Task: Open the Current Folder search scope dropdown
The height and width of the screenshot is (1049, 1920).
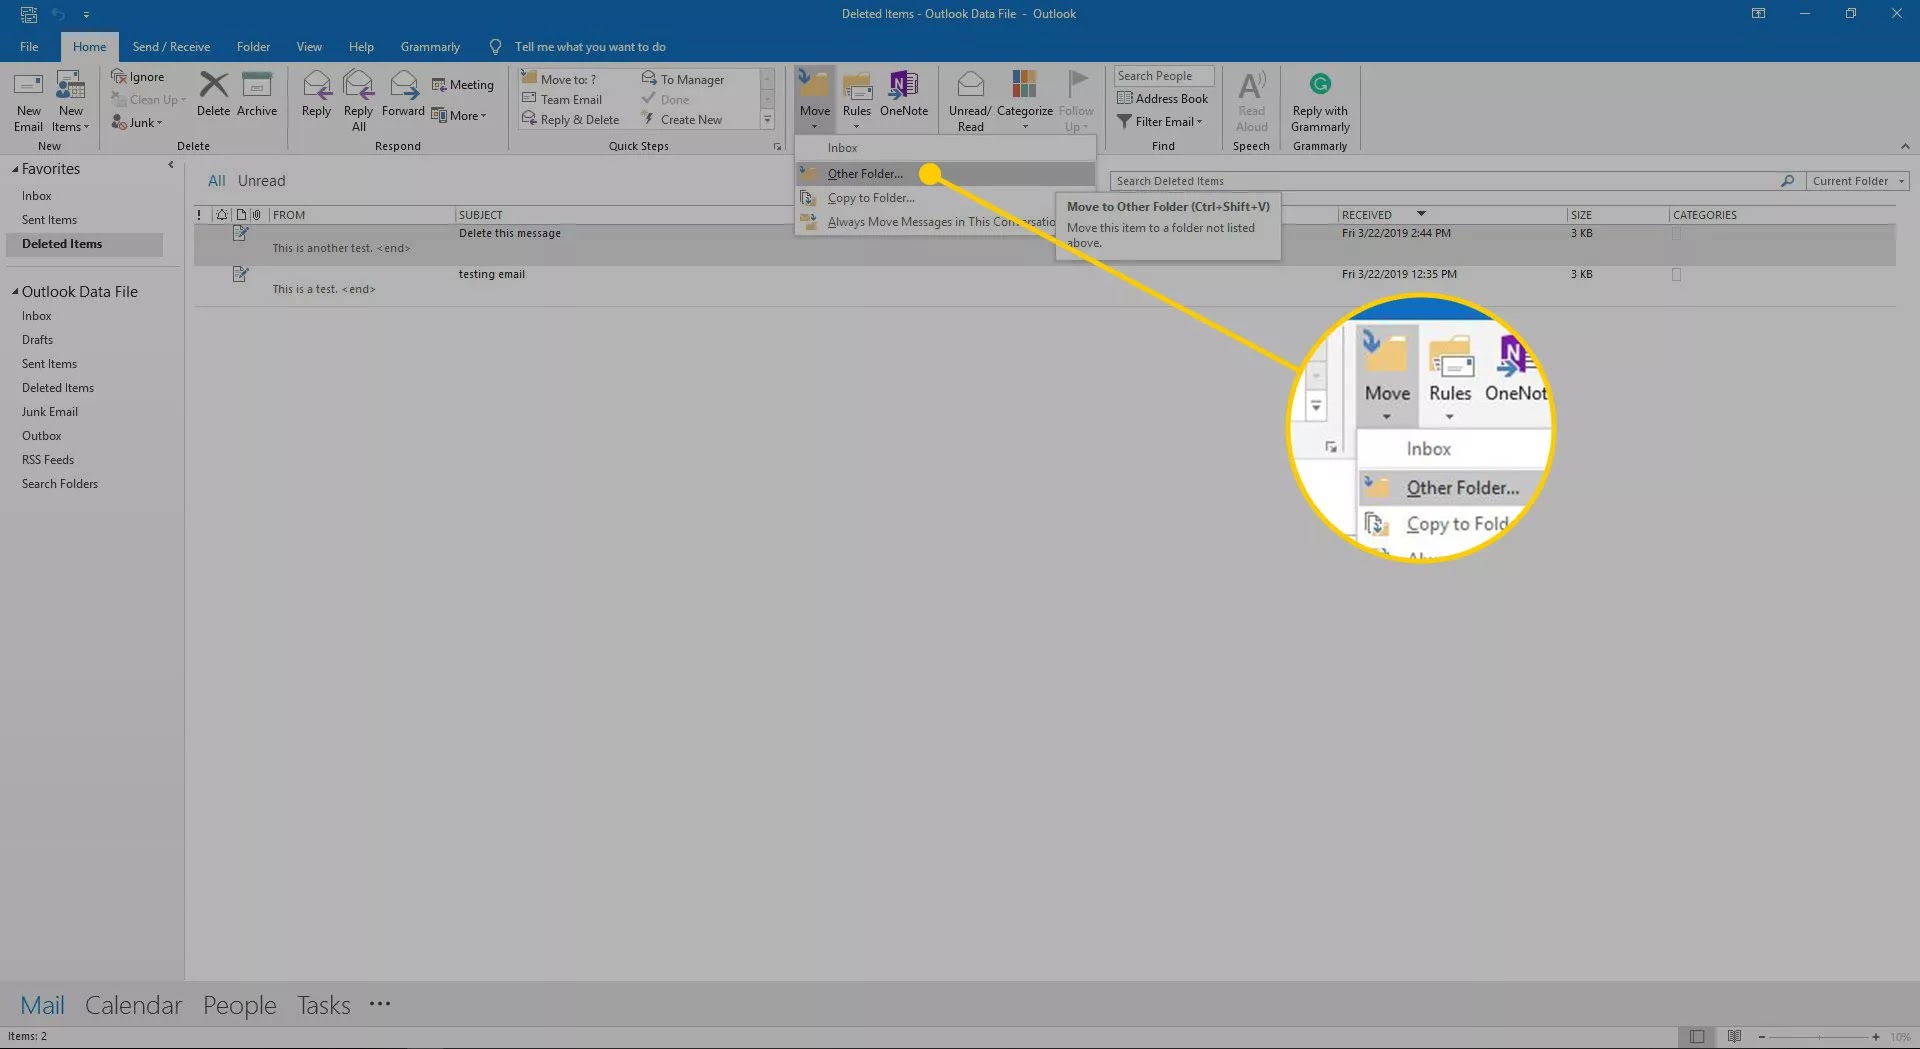Action: 1858,181
